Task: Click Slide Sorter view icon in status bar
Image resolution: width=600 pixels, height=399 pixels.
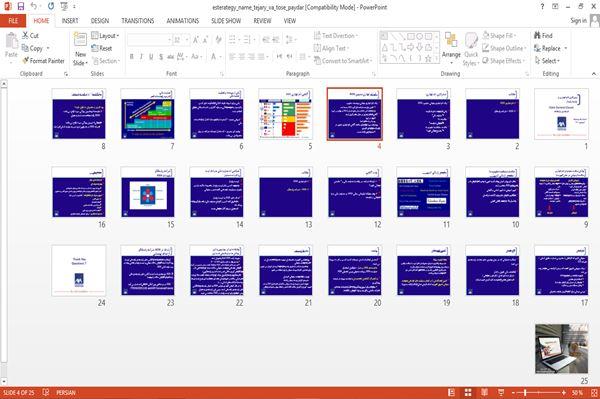Action: pyautogui.click(x=468, y=392)
